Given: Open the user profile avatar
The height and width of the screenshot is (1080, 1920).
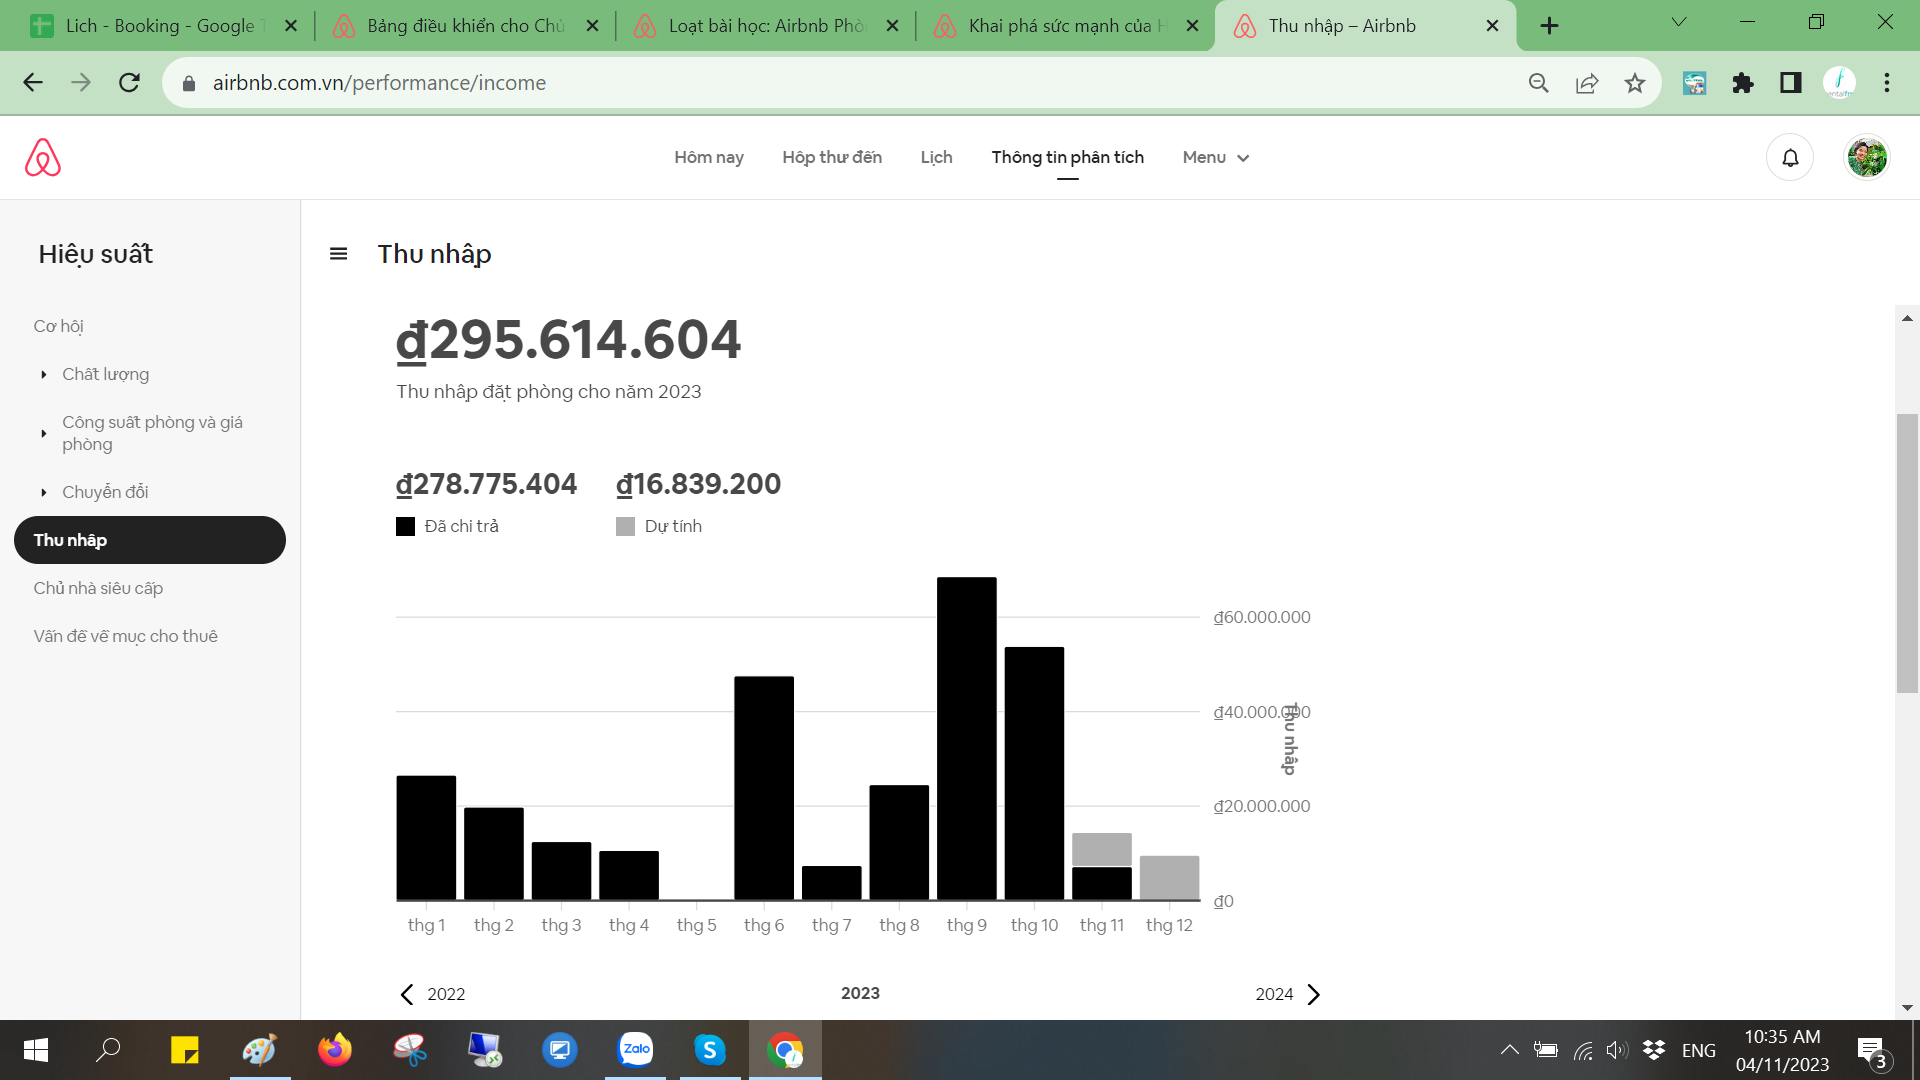Looking at the screenshot, I should [1866, 158].
